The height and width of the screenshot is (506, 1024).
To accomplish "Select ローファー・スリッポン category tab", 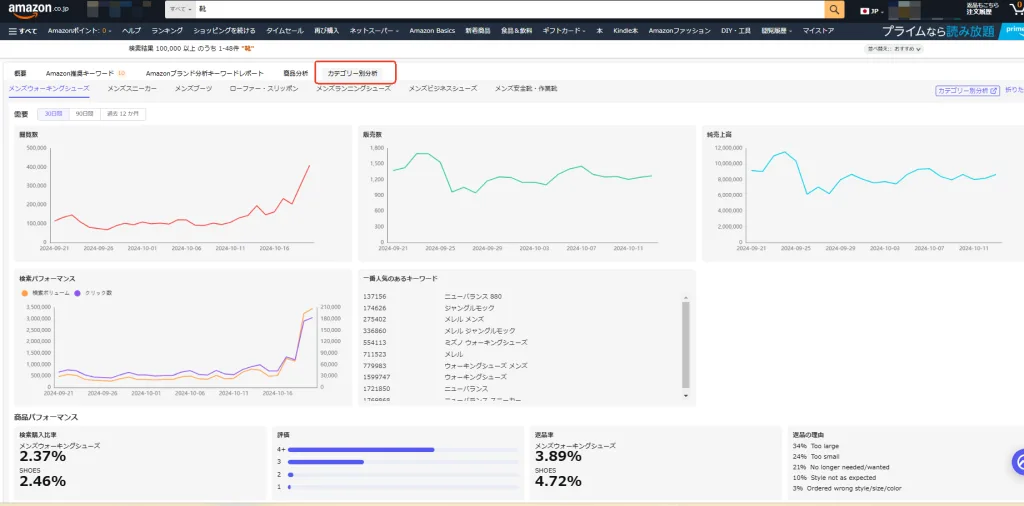I will 264,88.
